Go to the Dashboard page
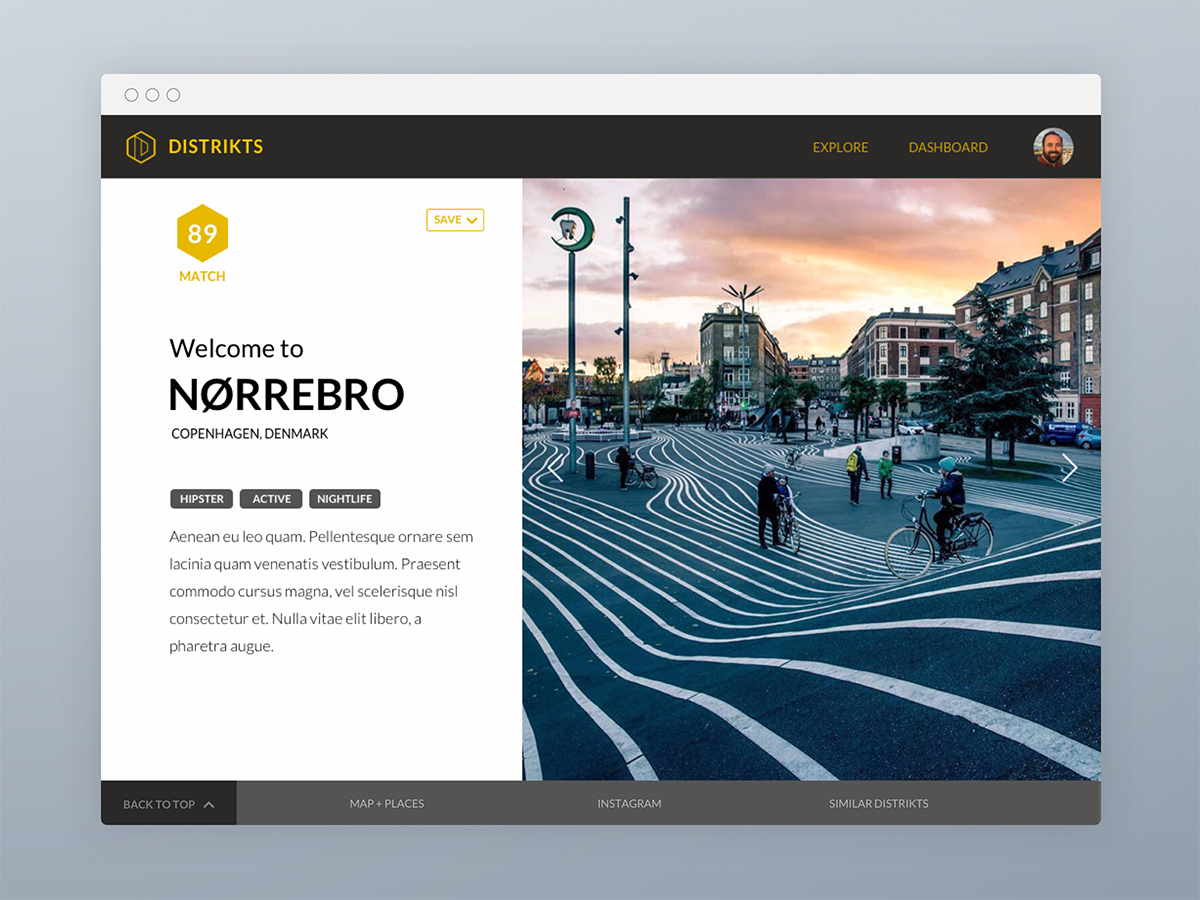 point(947,147)
